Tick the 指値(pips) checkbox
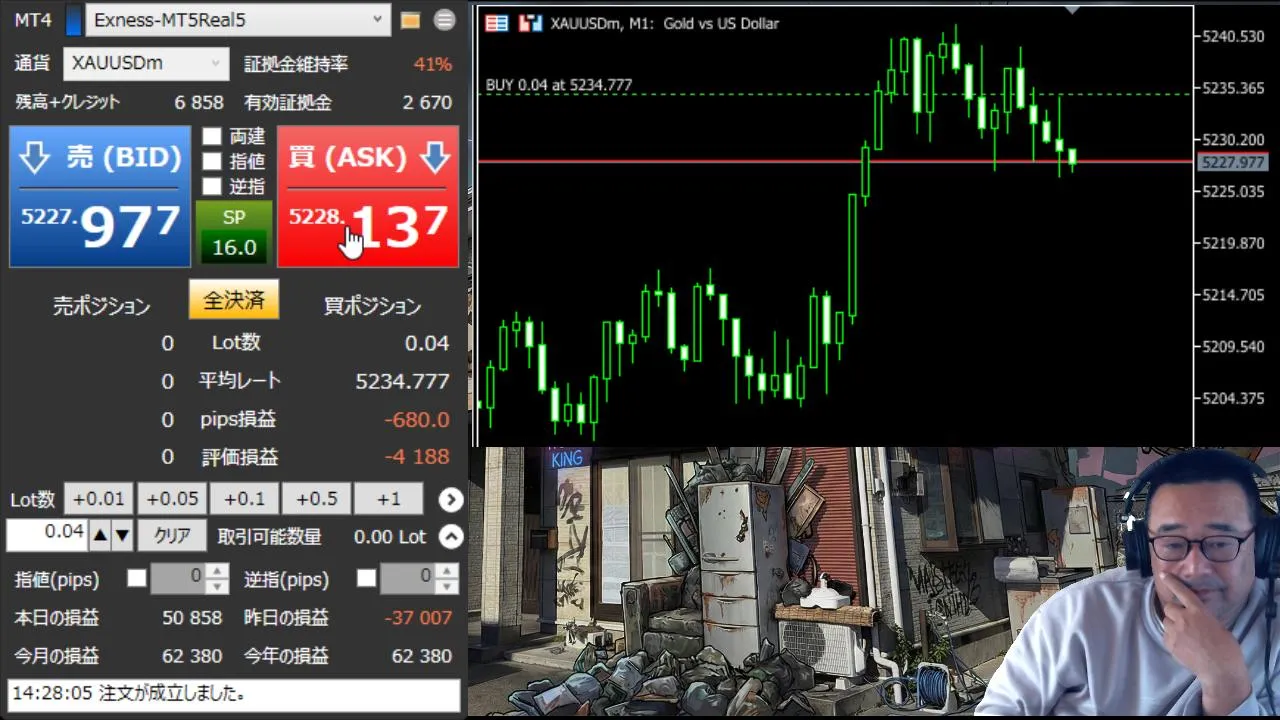Screen dimensions: 1280x720 [x=137, y=578]
